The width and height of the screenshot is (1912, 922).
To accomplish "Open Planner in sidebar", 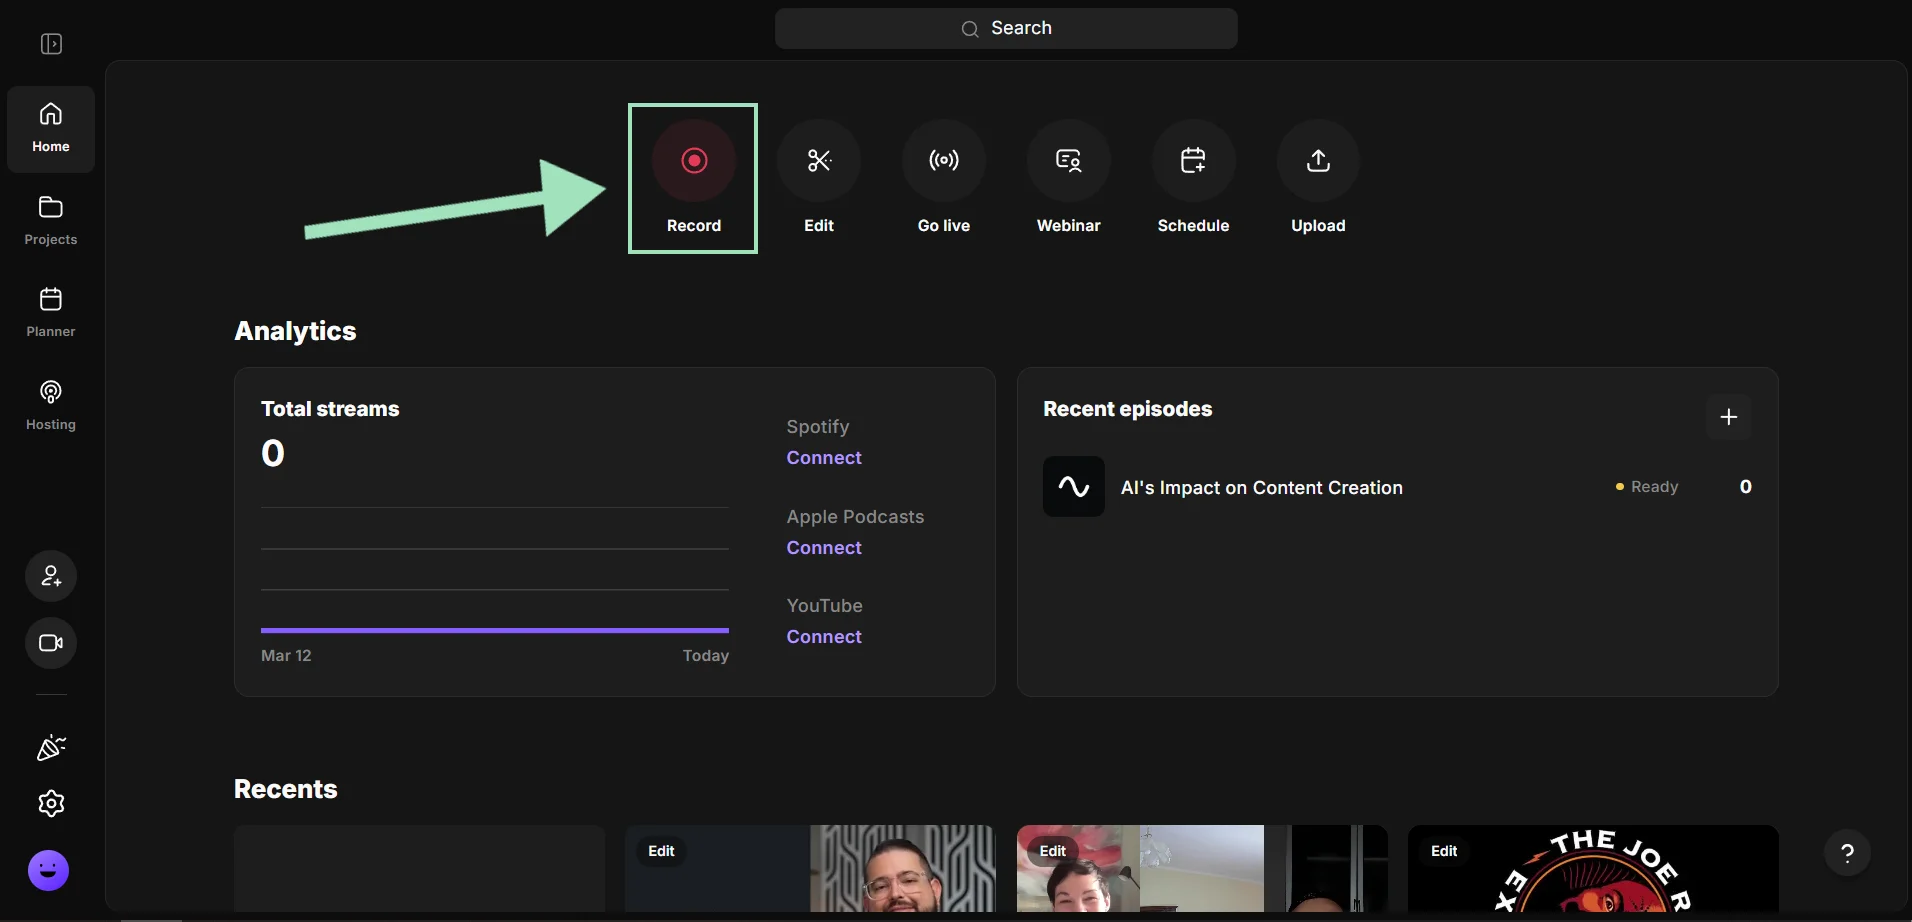I will (x=51, y=313).
